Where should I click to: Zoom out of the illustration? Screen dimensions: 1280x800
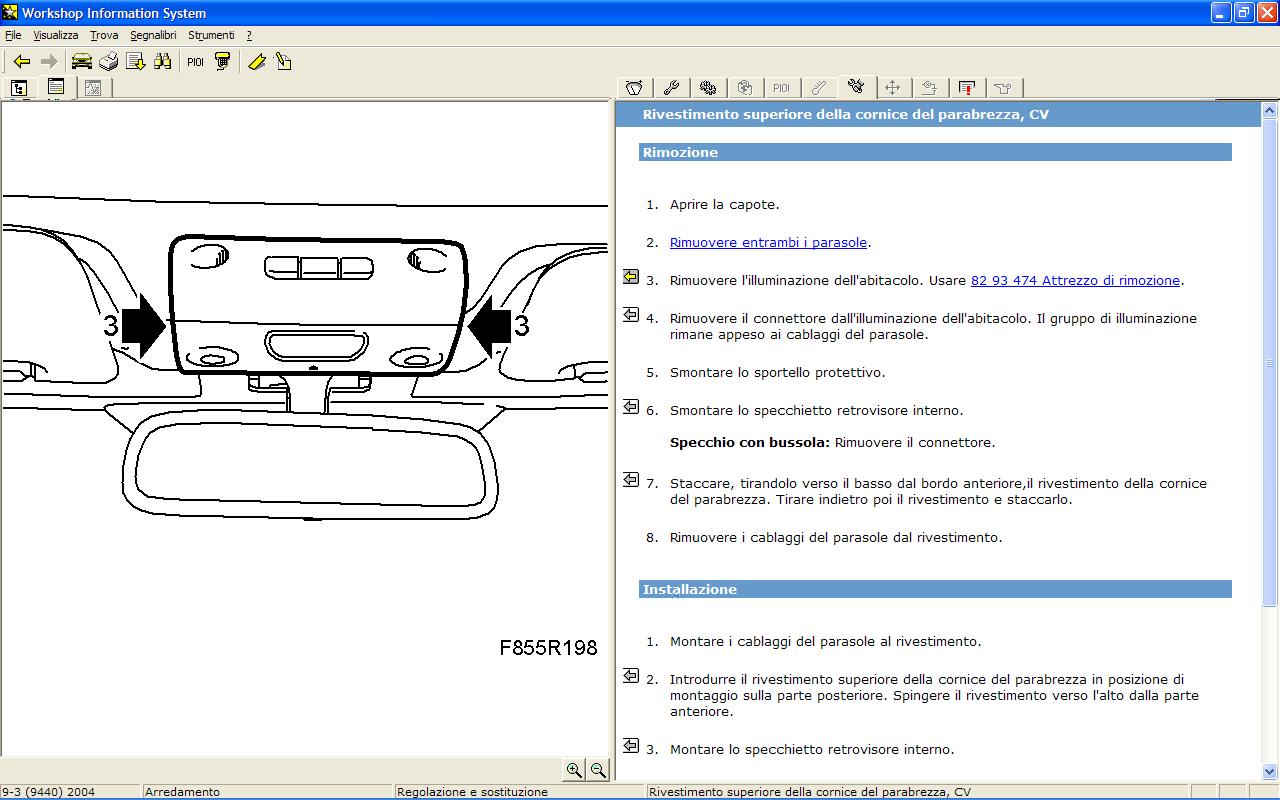click(x=598, y=770)
